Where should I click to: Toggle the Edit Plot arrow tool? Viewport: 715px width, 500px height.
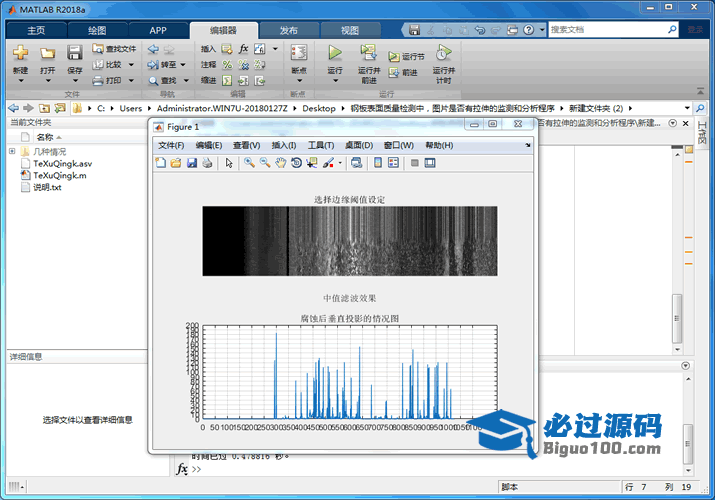[x=229, y=163]
